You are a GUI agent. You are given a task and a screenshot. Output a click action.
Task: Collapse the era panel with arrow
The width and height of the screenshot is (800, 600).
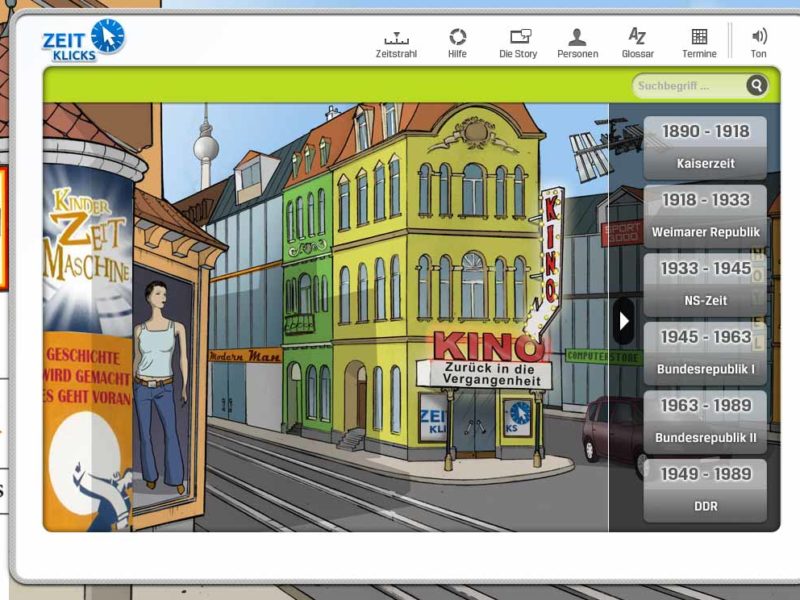pos(623,321)
